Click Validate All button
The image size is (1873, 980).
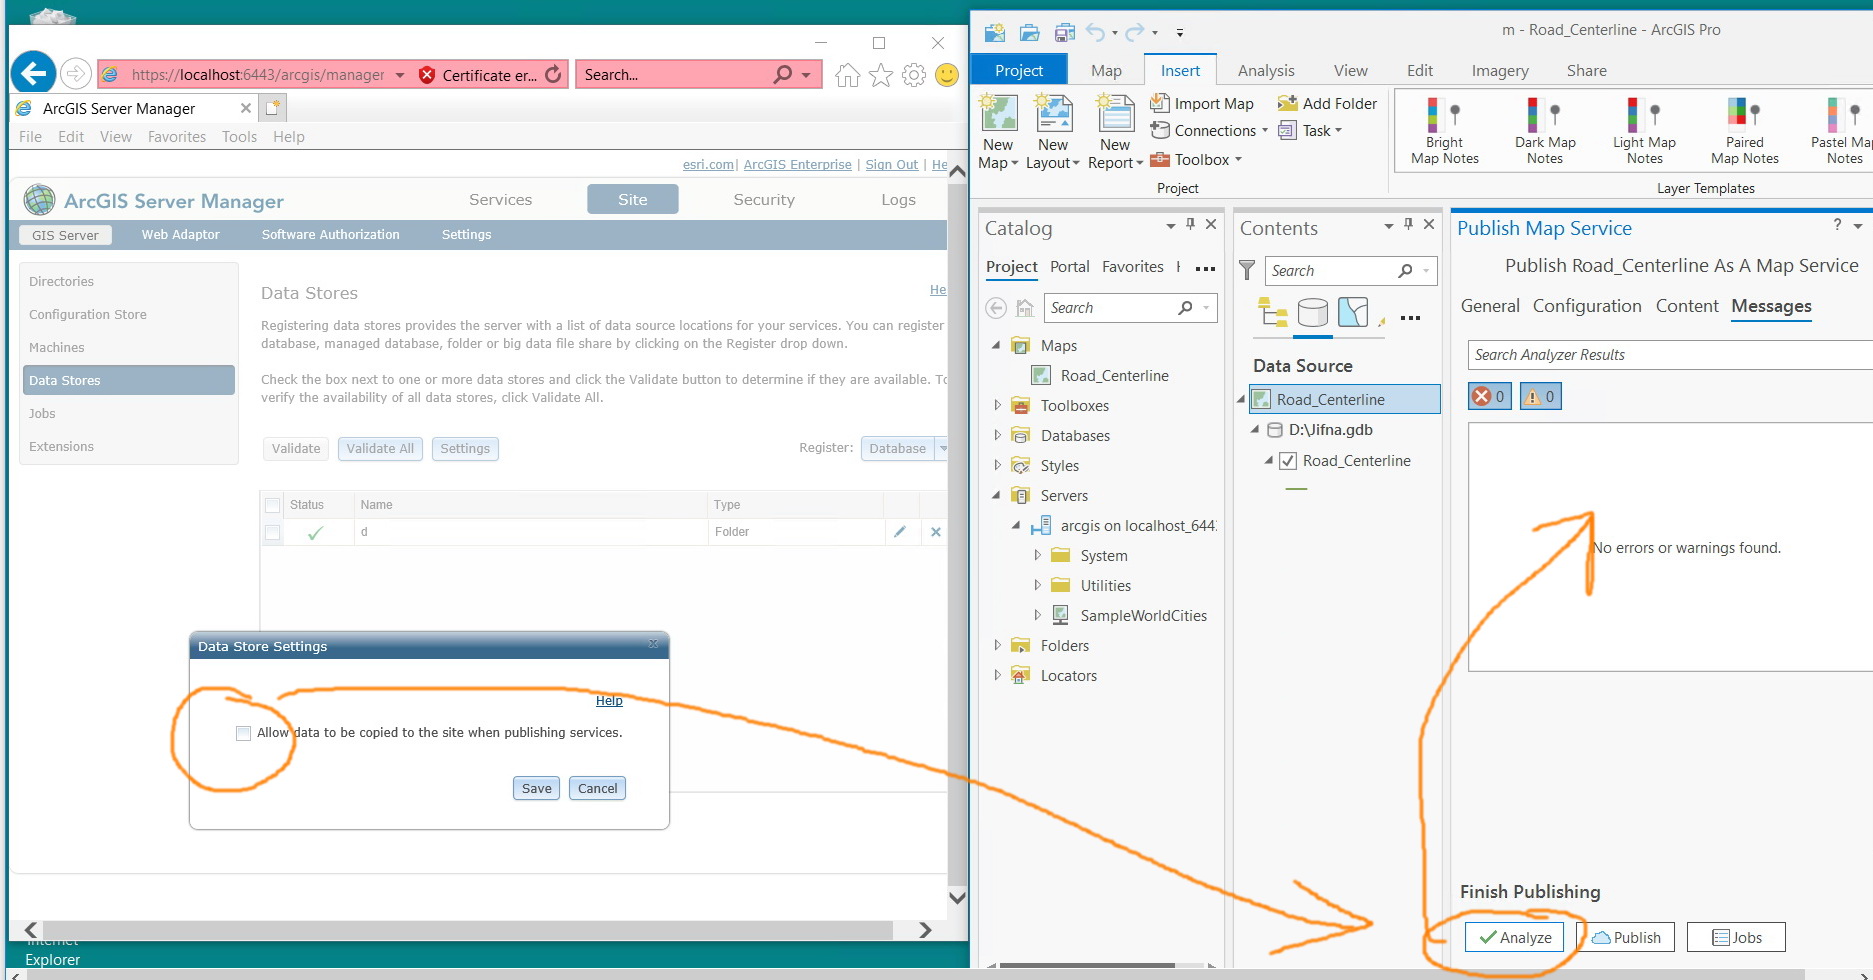pos(380,448)
